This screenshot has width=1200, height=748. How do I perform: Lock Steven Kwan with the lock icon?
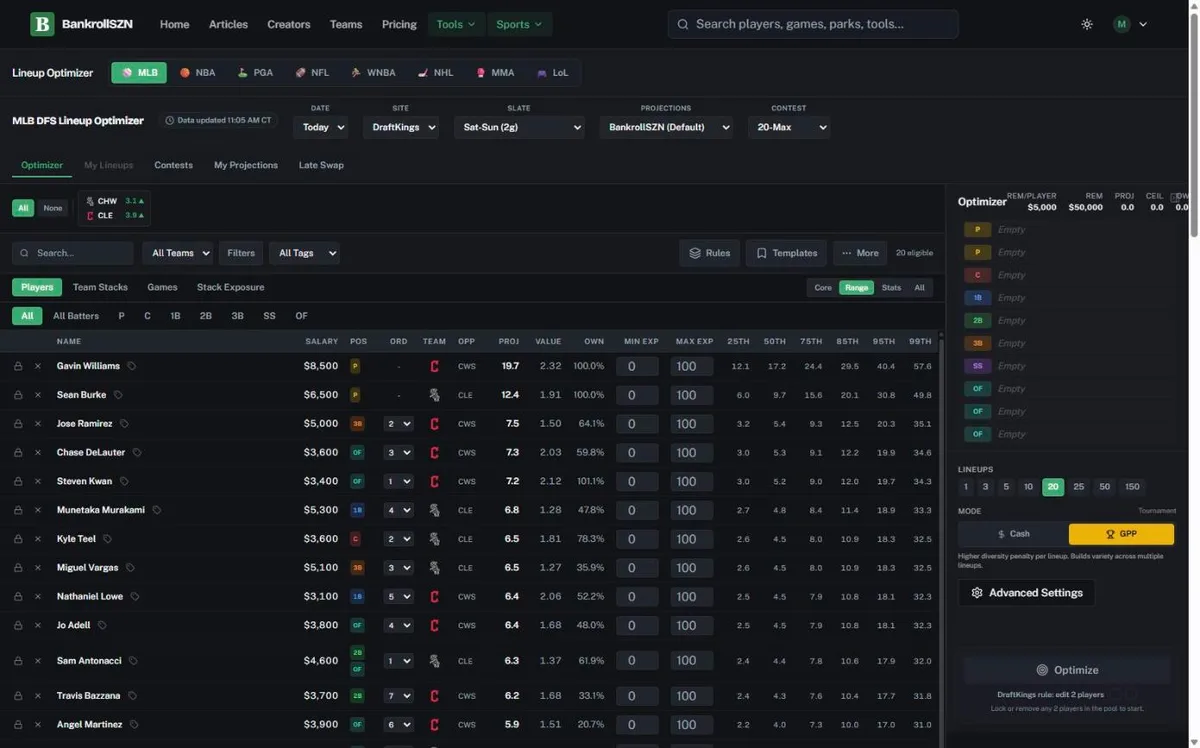click(18, 481)
